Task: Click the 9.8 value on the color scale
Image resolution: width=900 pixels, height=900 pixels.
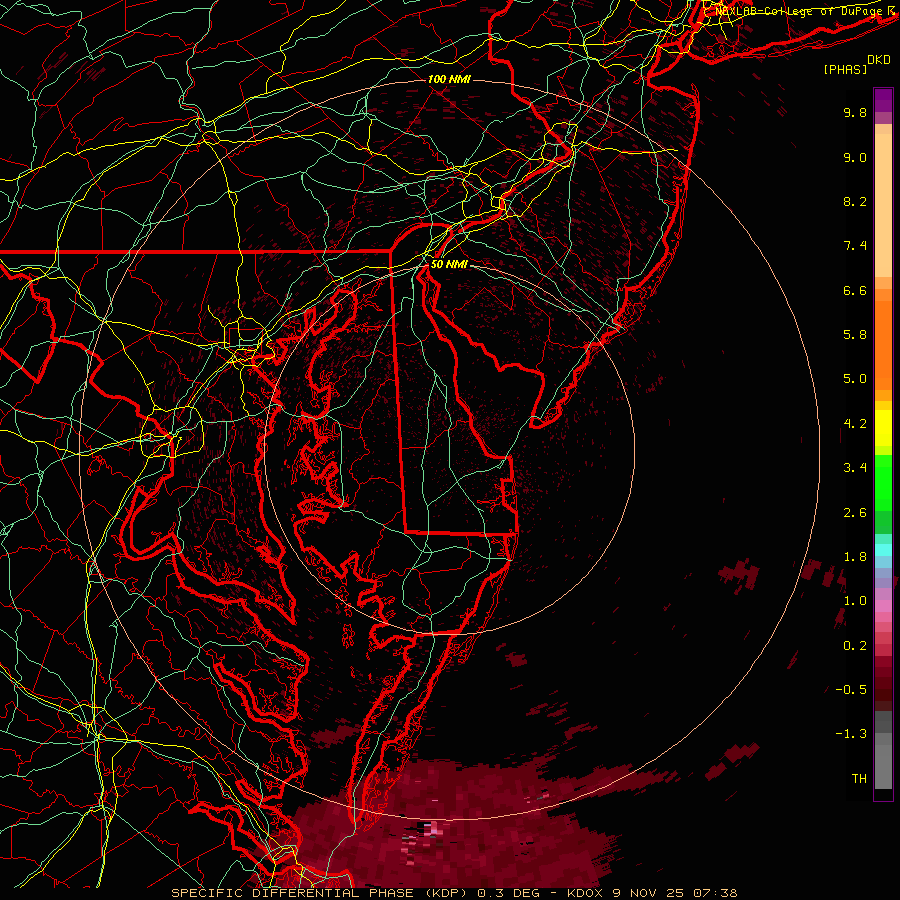Action: [x=855, y=112]
